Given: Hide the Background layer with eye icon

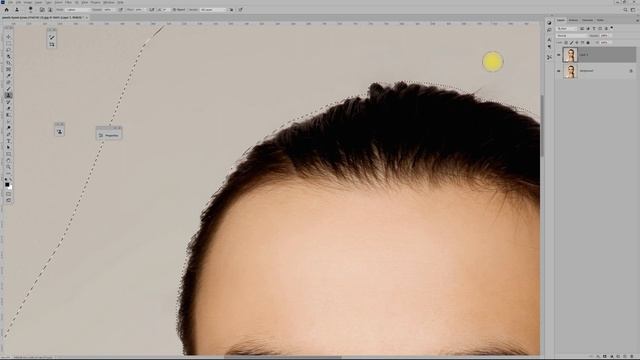Looking at the screenshot, I should tap(558, 71).
